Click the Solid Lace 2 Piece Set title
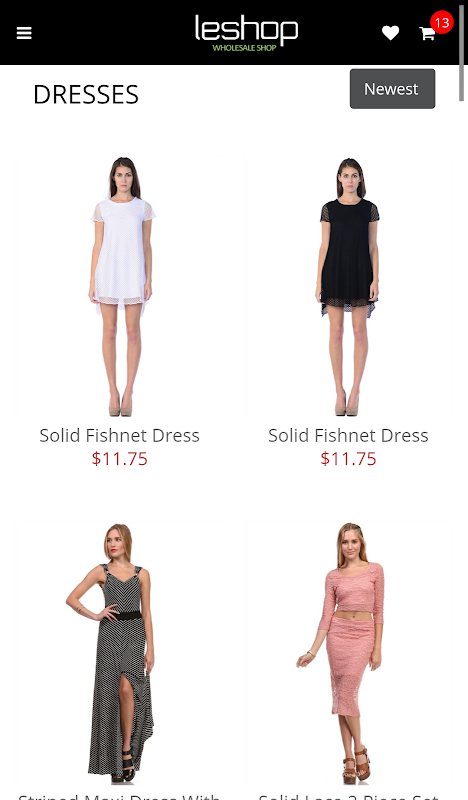468x800 pixels. (348, 796)
